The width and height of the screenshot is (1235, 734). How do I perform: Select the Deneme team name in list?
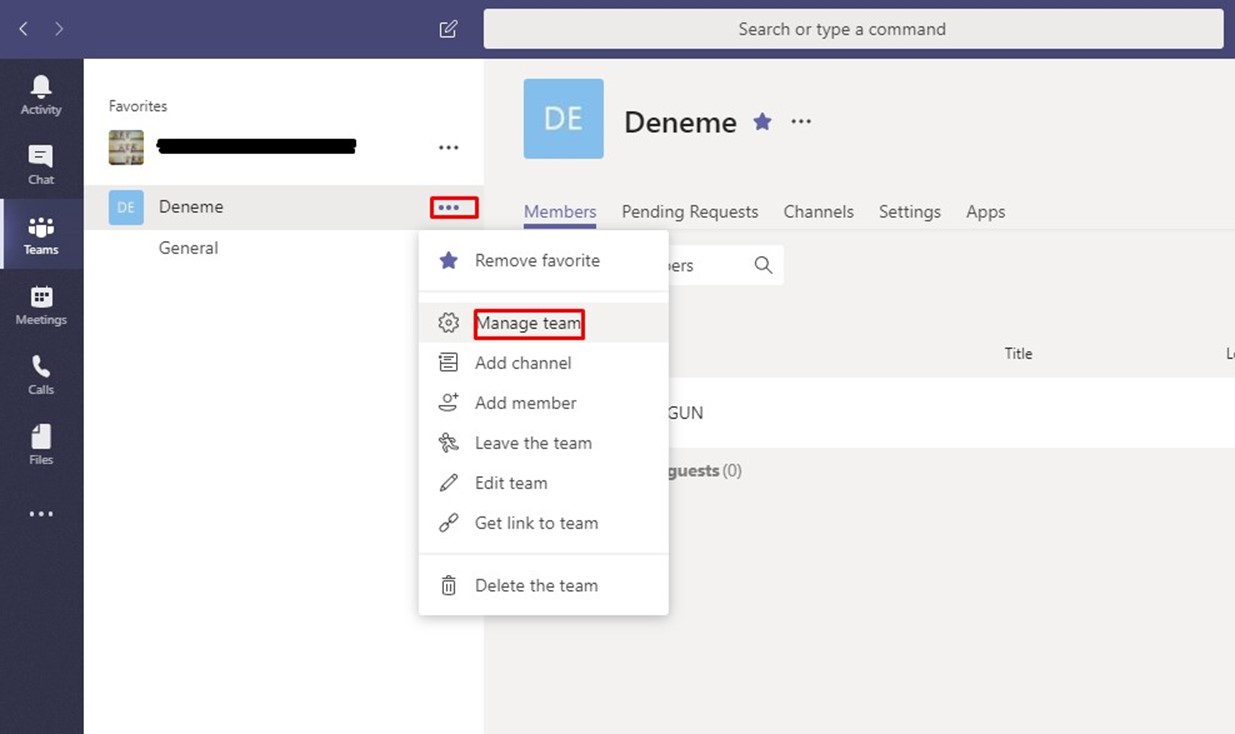click(x=191, y=207)
